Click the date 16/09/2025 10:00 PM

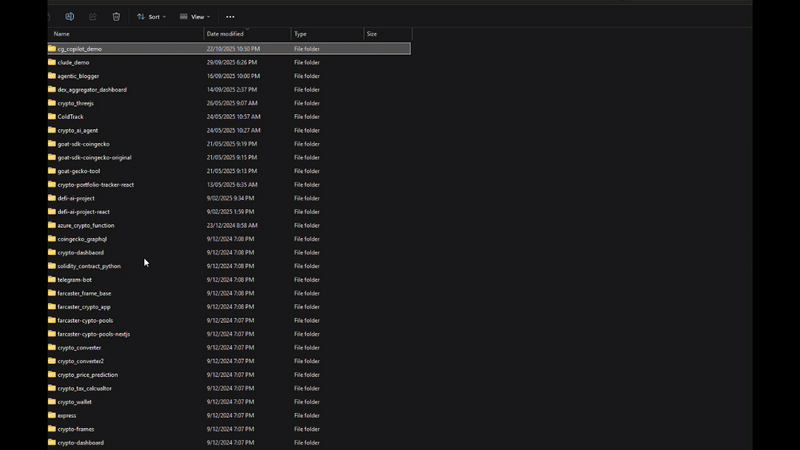coord(233,76)
